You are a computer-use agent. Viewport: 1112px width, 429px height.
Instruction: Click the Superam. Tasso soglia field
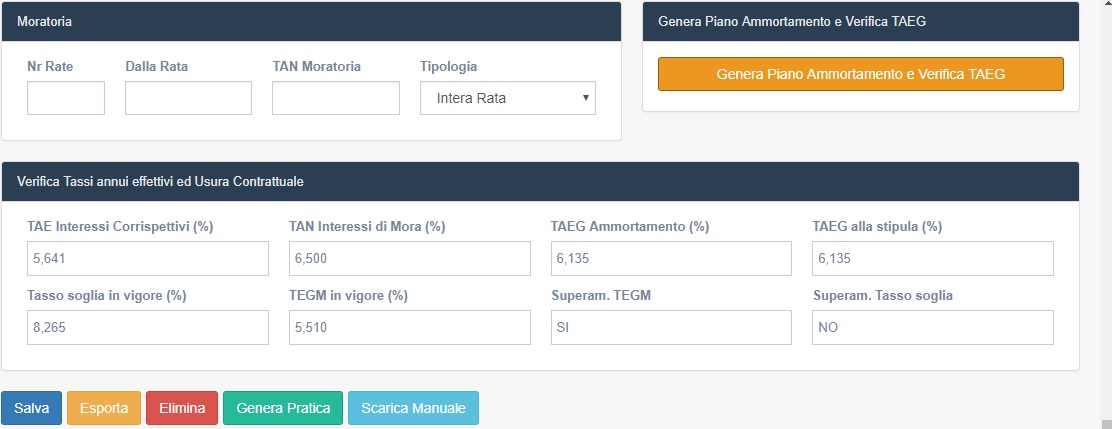pos(933,328)
